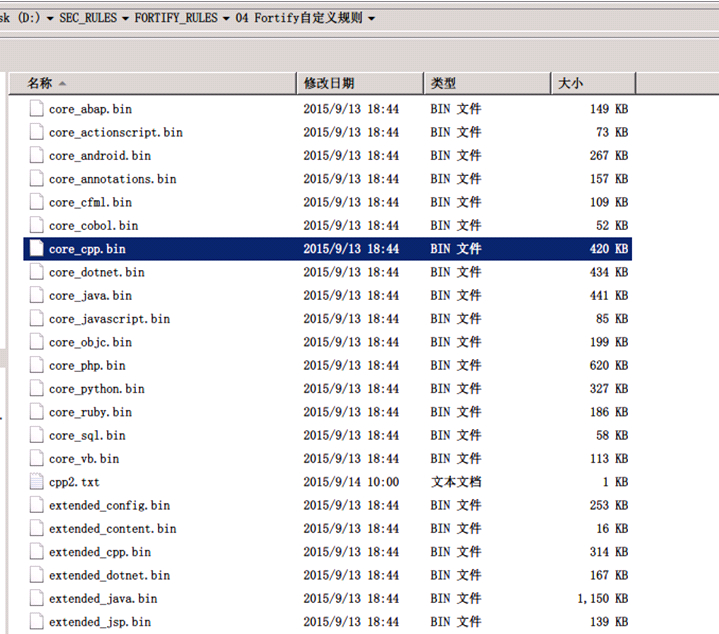This screenshot has height=634, width=719.
Task: Select the file name extended_config.bin
Action: click(x=109, y=506)
